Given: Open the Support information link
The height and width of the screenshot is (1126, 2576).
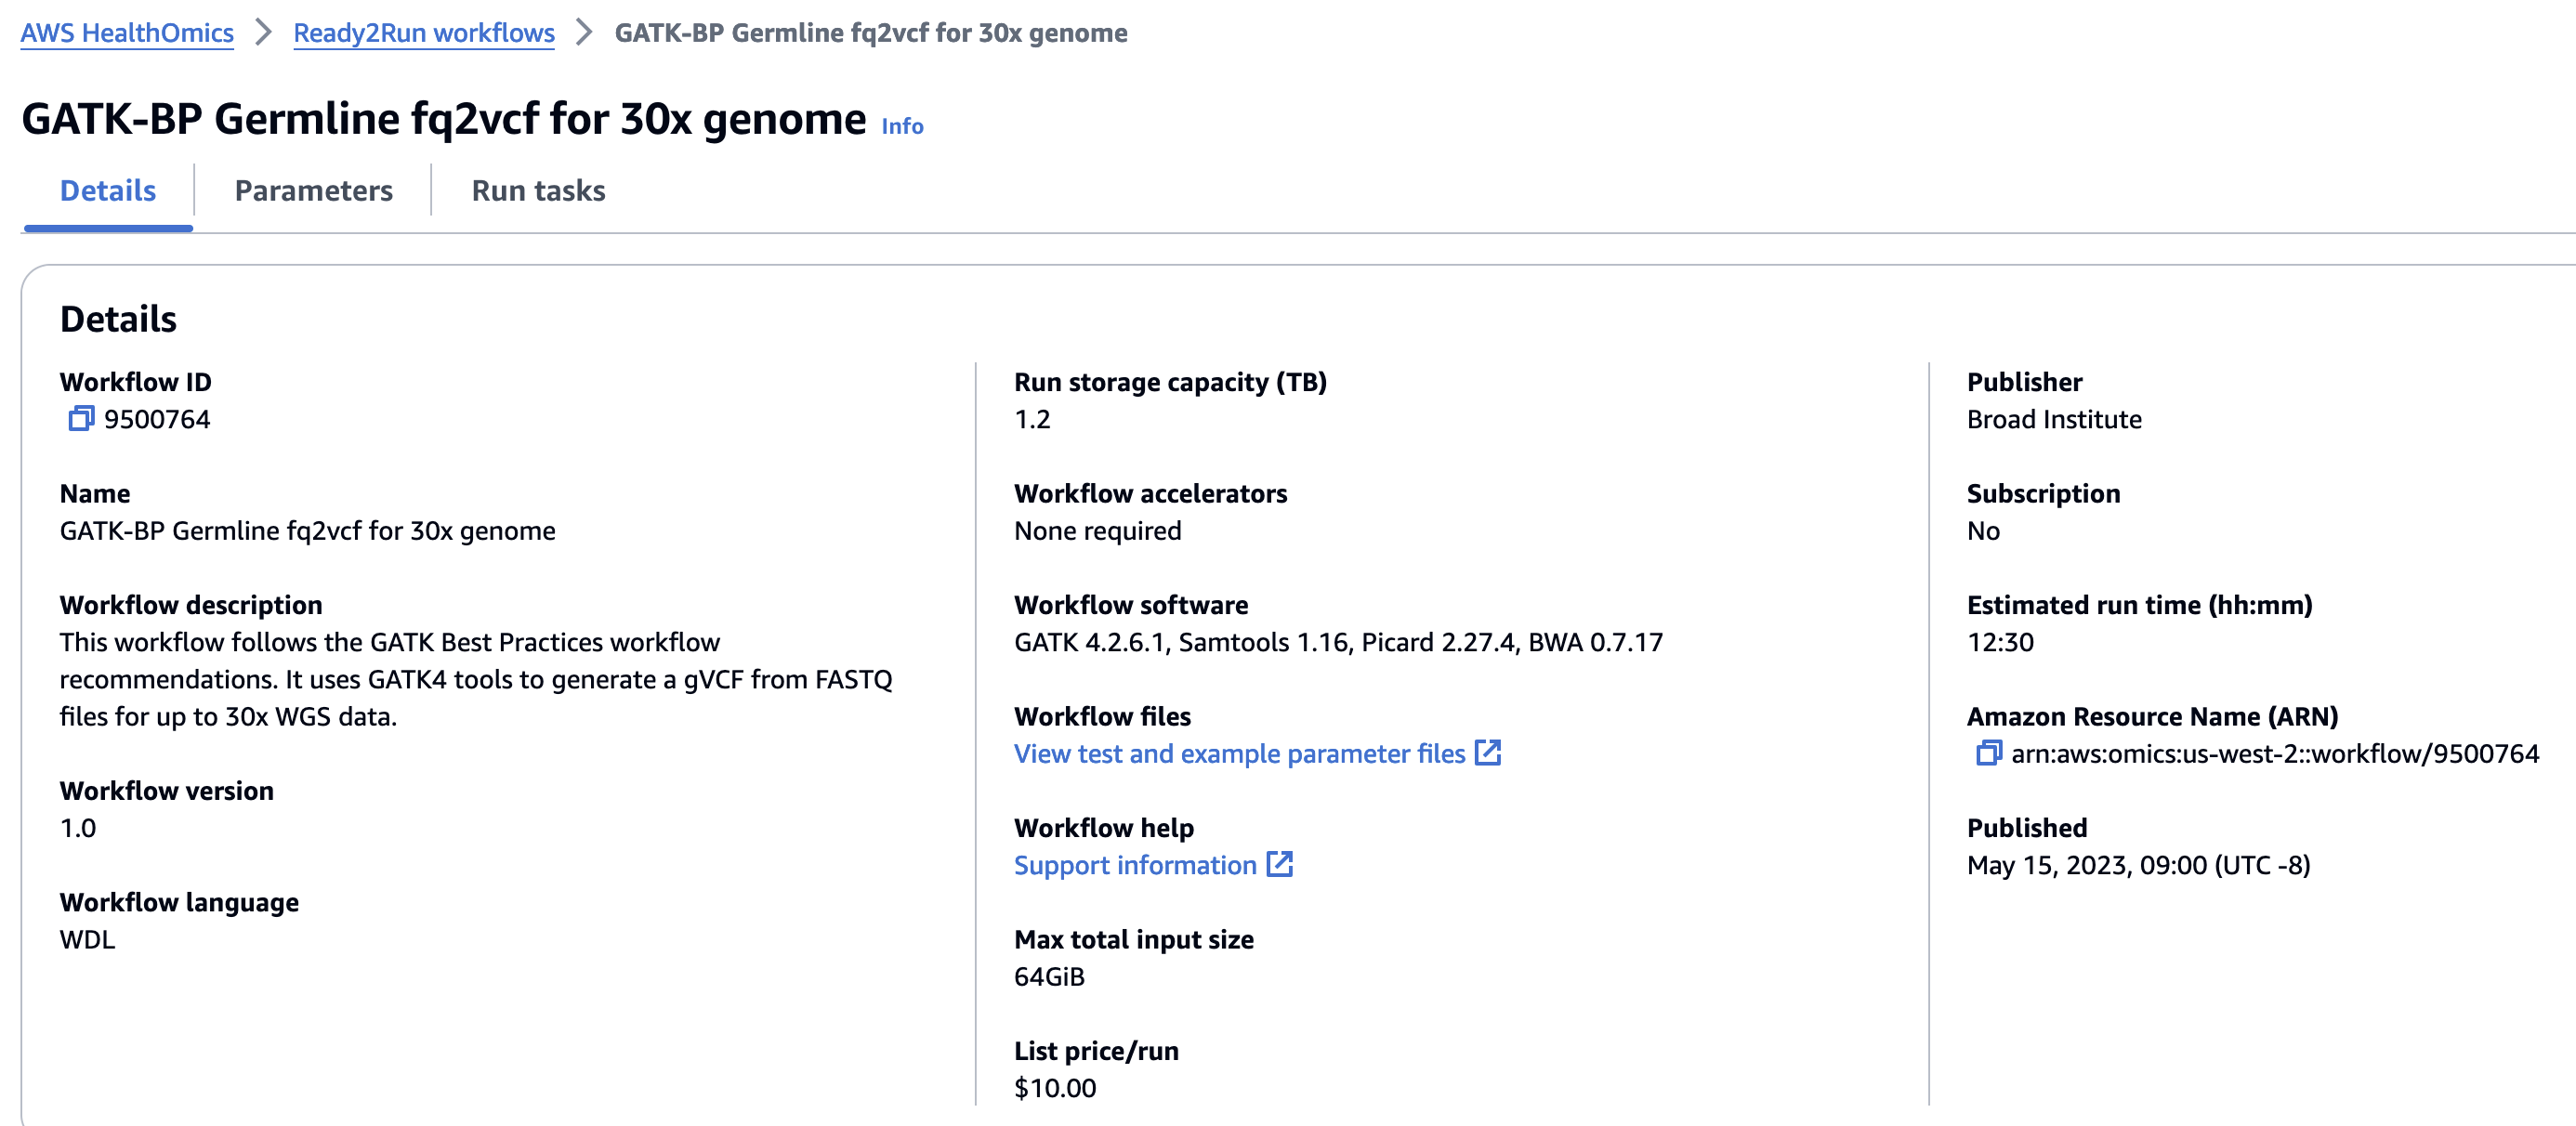Looking at the screenshot, I should 1135,865.
